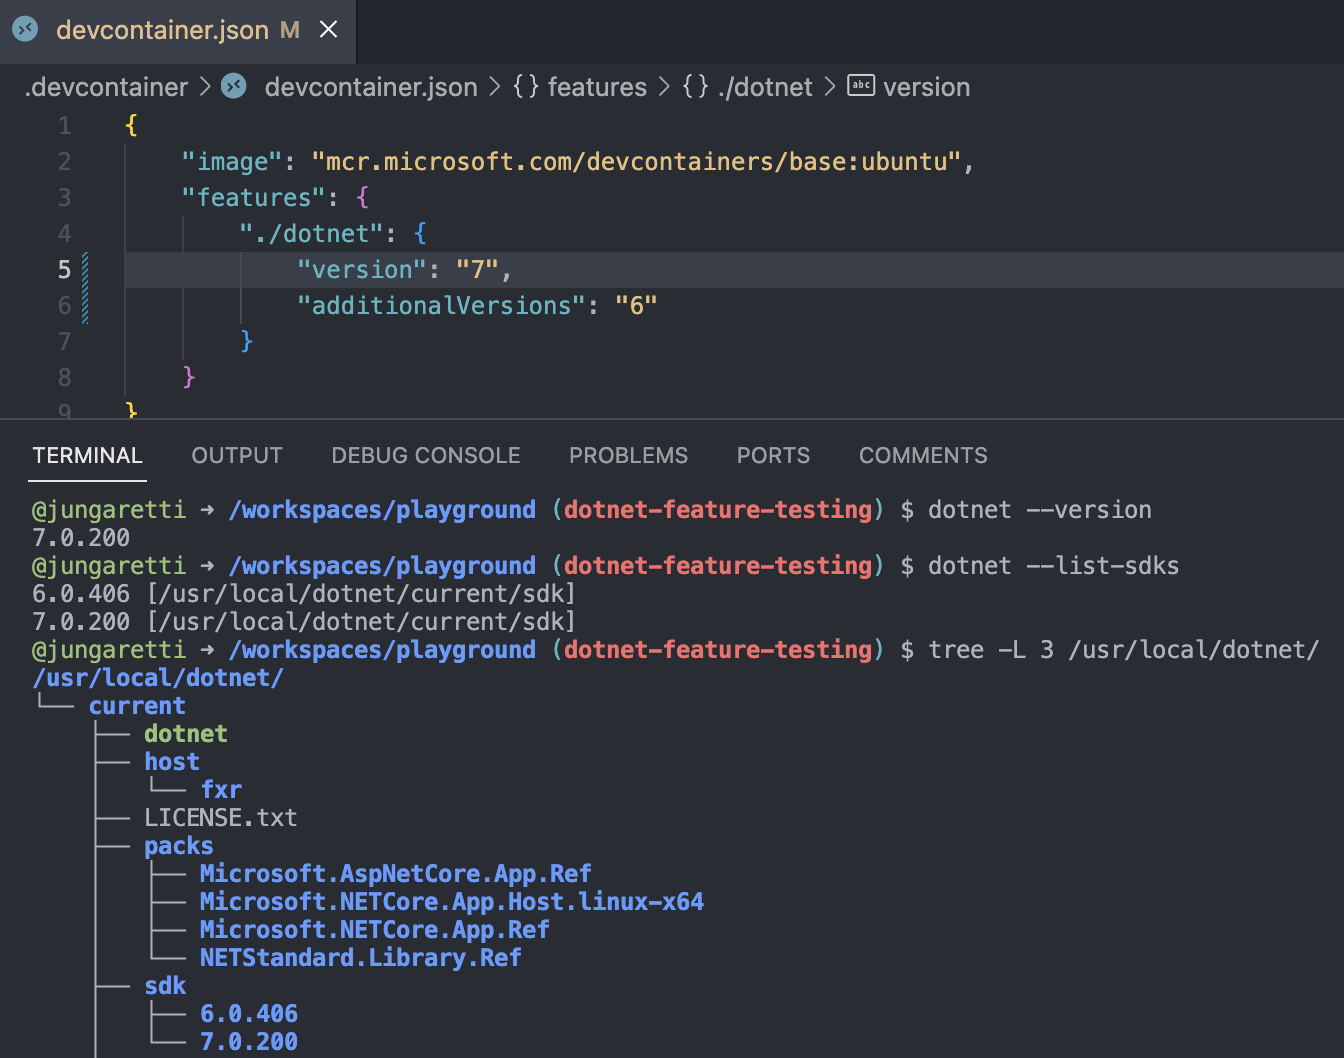
Task: Click the blue modification bar beside line 5
Action: click(x=84, y=269)
